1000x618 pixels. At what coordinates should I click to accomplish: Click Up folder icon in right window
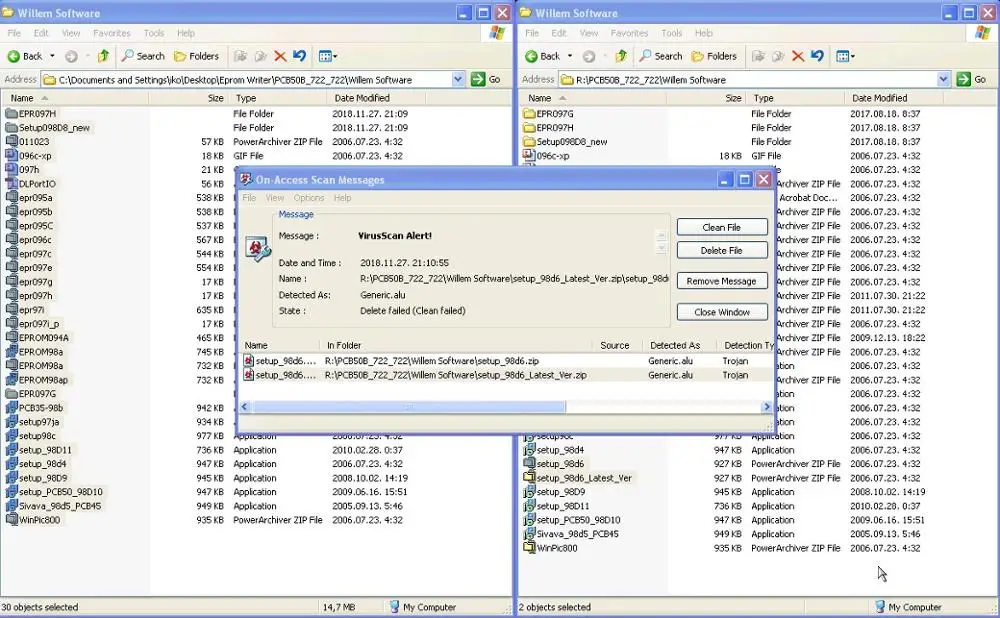coord(621,56)
